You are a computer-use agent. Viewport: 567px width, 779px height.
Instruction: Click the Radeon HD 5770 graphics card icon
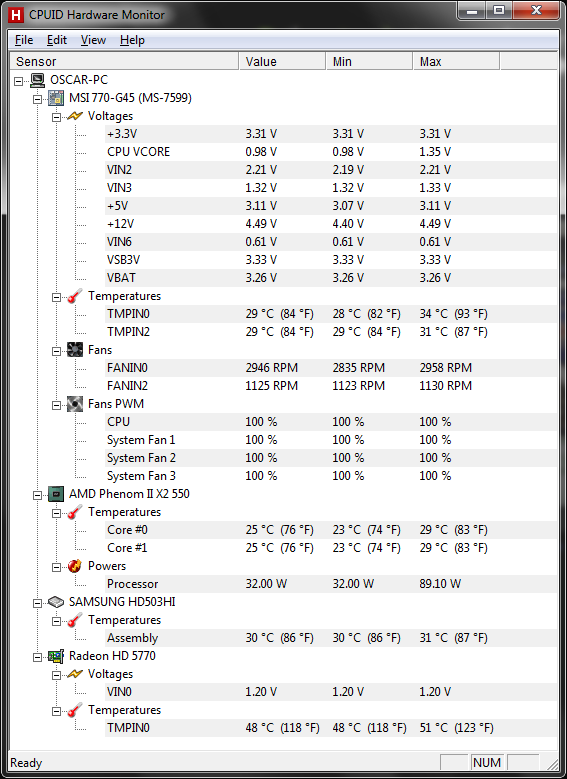pyautogui.click(x=56, y=657)
